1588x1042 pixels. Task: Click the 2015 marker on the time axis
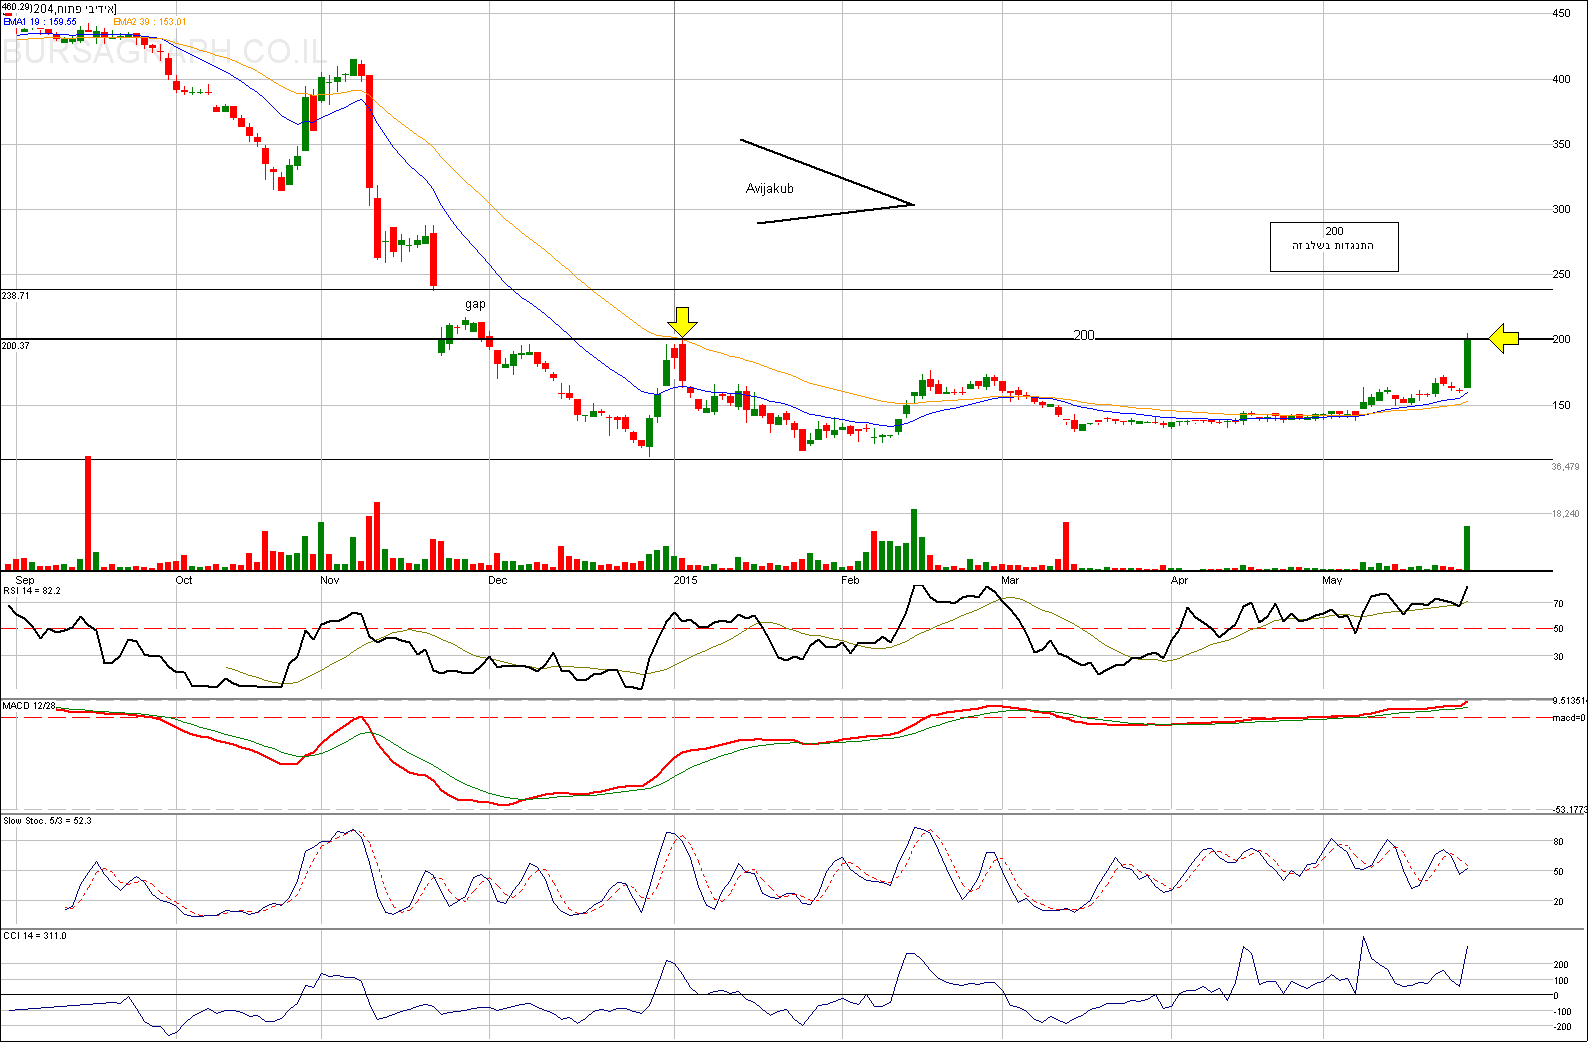[x=685, y=580]
